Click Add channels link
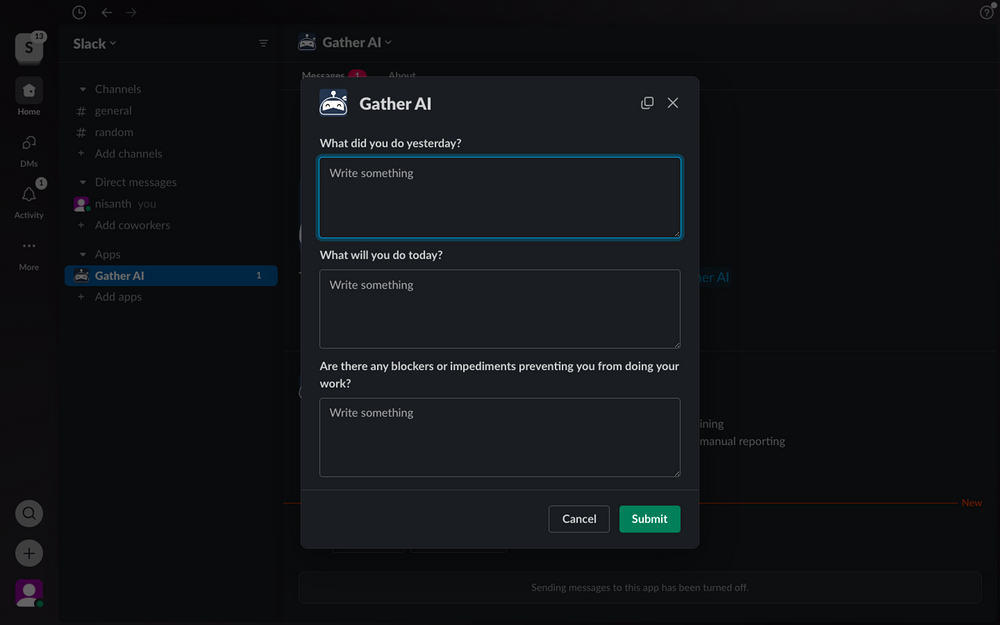The image size is (1000, 625). point(128,154)
